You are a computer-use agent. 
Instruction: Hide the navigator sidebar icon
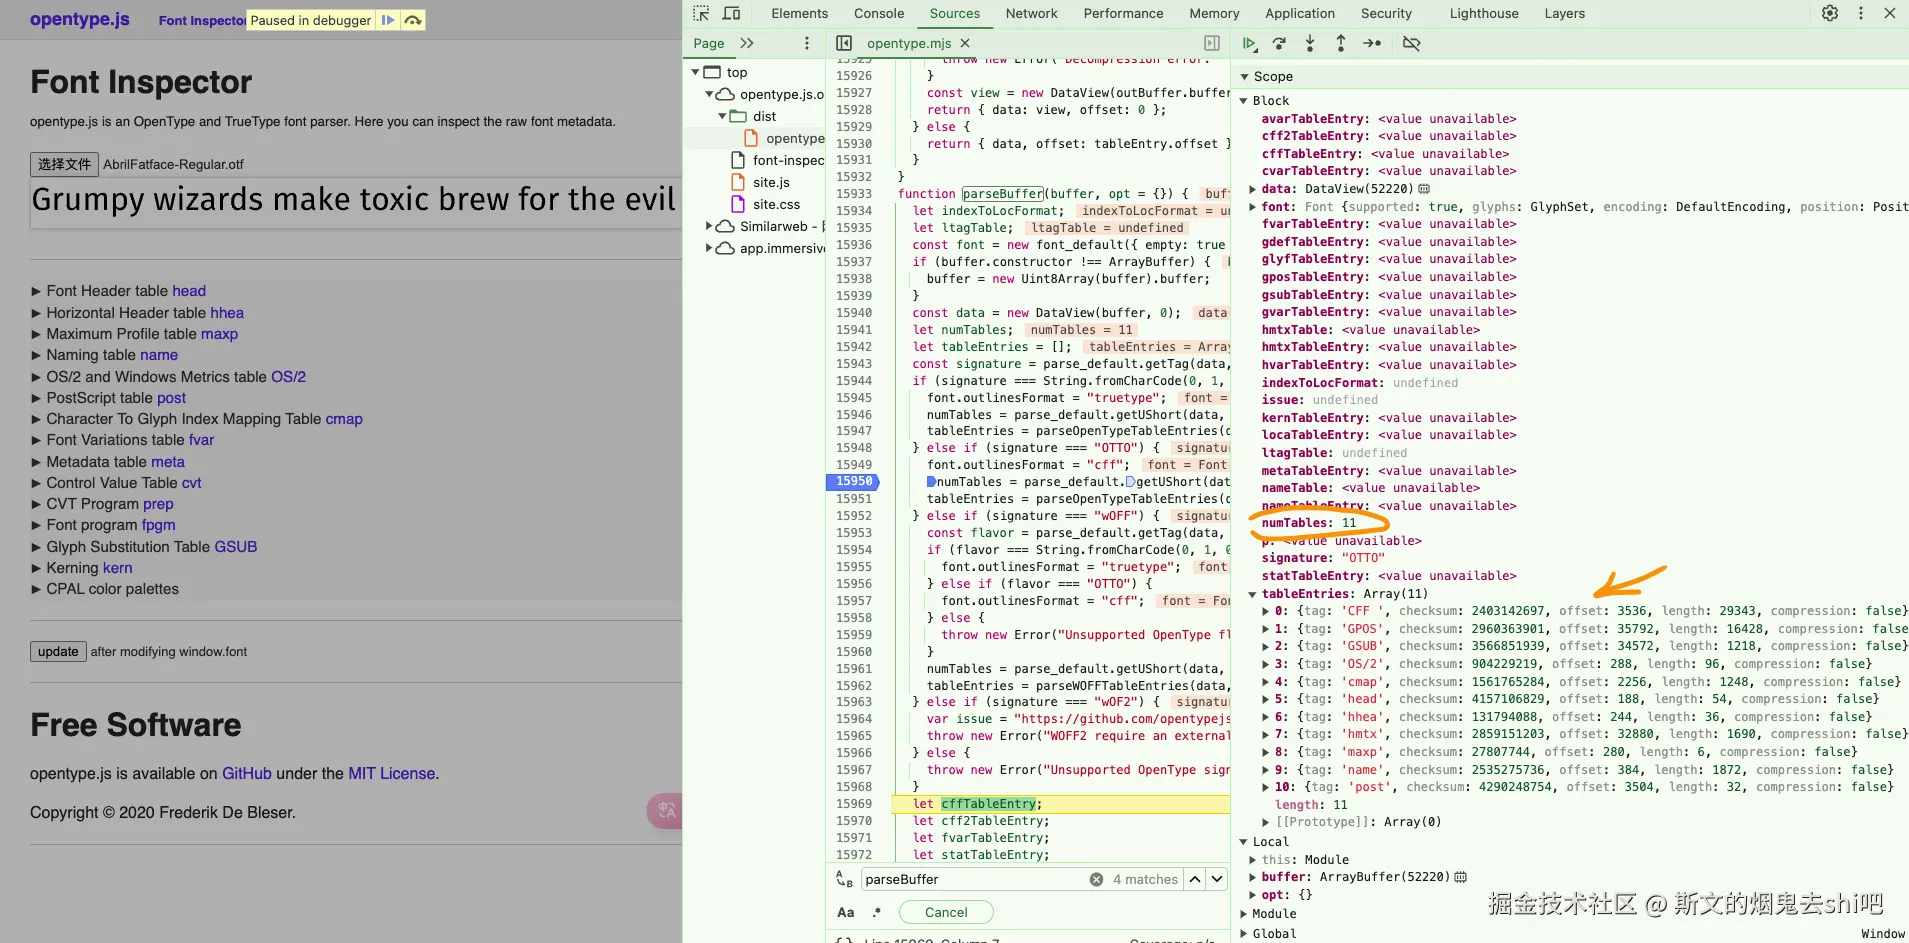point(844,43)
